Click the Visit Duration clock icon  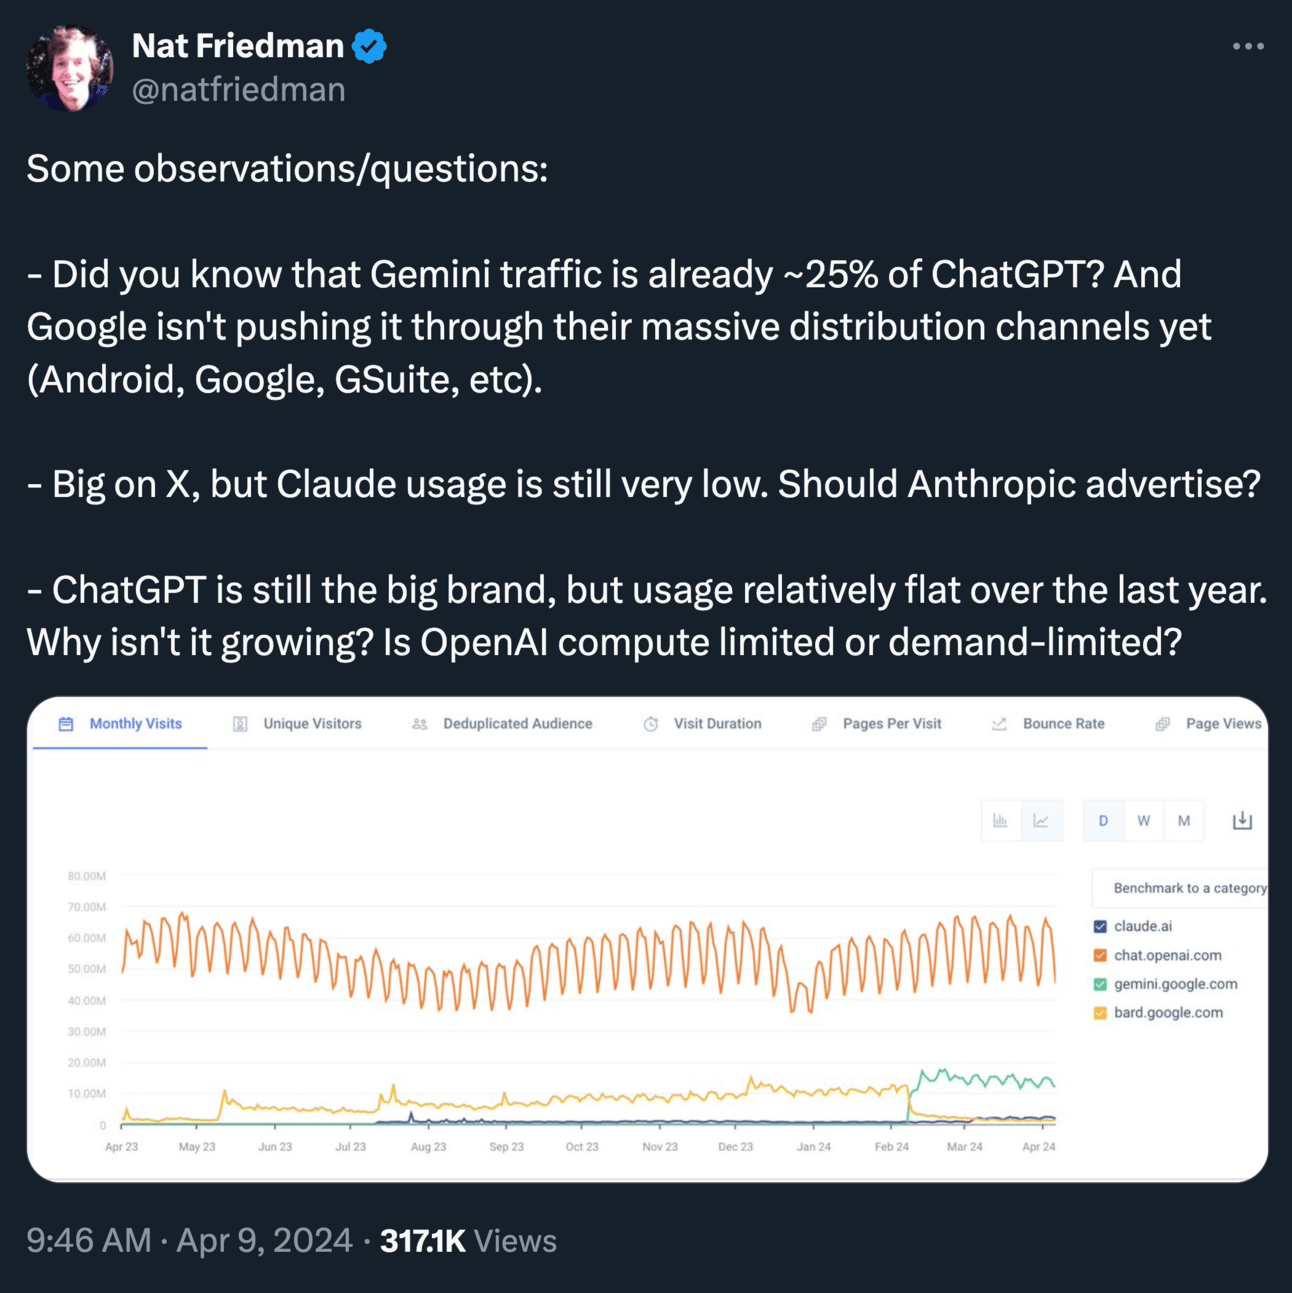point(651,724)
